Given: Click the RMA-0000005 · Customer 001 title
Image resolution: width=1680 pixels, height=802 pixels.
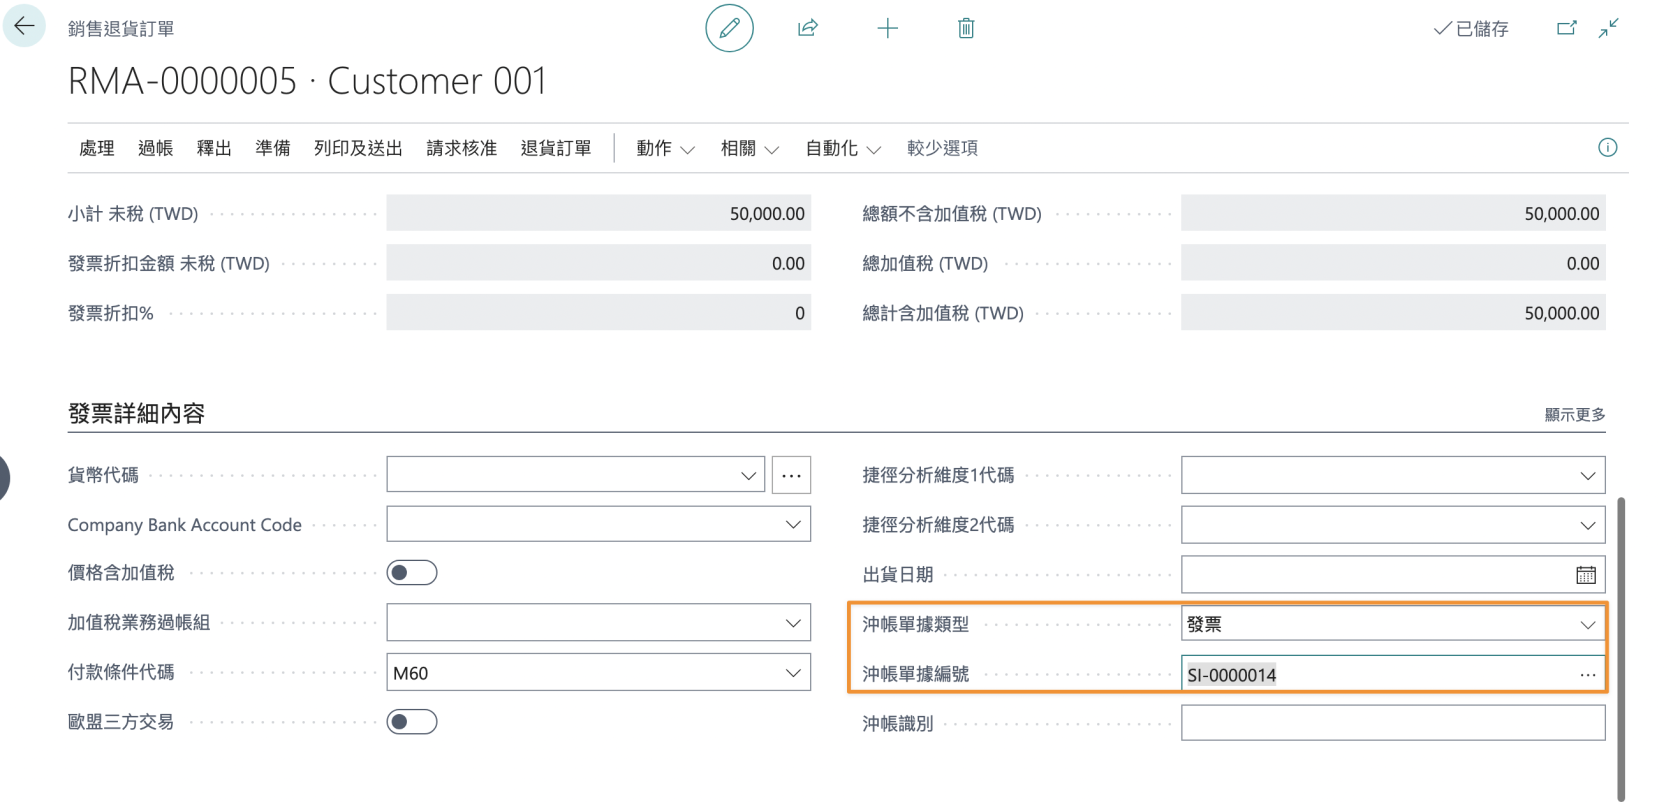Looking at the screenshot, I should click(x=307, y=81).
